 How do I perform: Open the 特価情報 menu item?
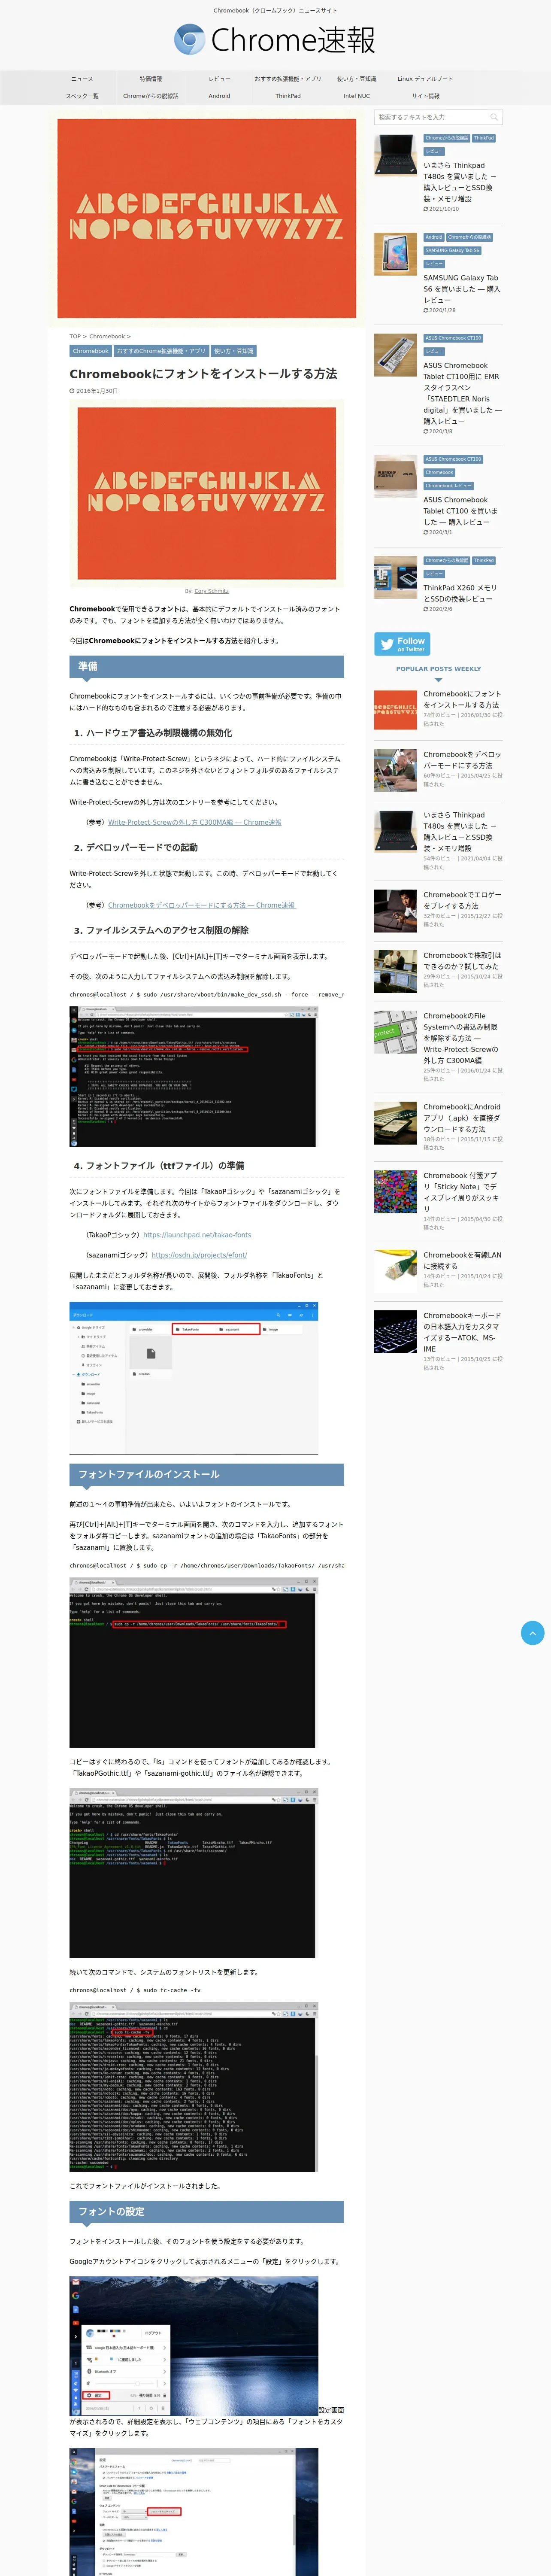(x=151, y=79)
